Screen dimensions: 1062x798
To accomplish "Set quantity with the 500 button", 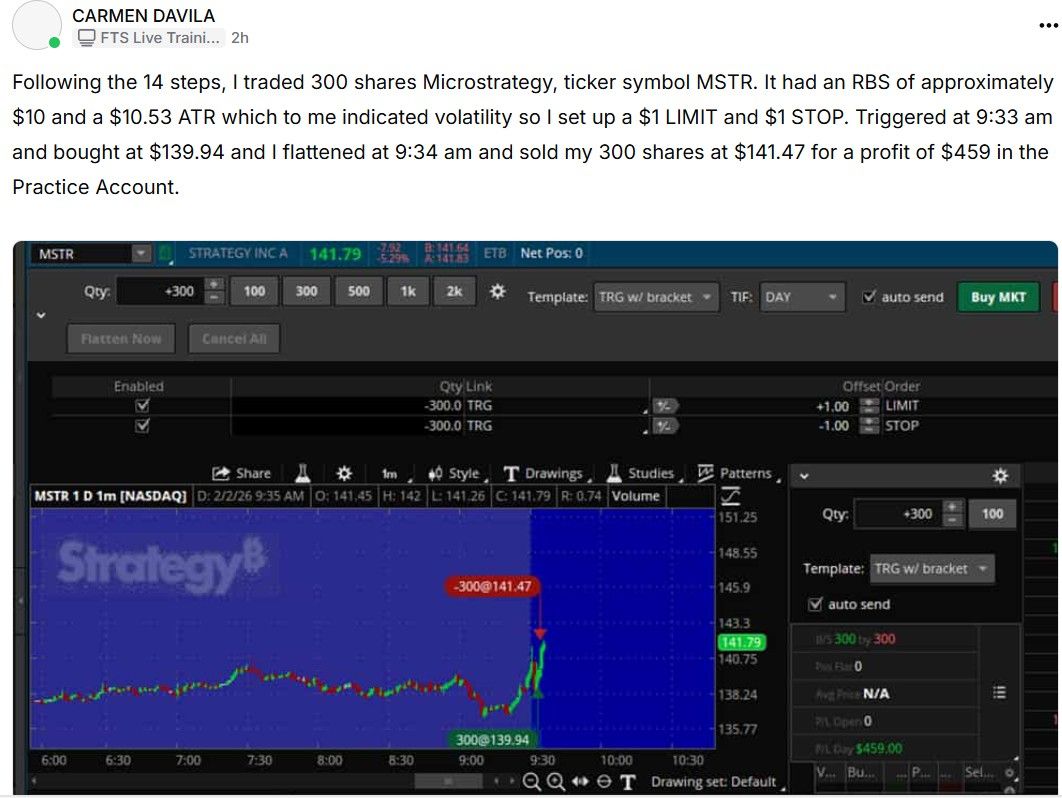I will [358, 291].
